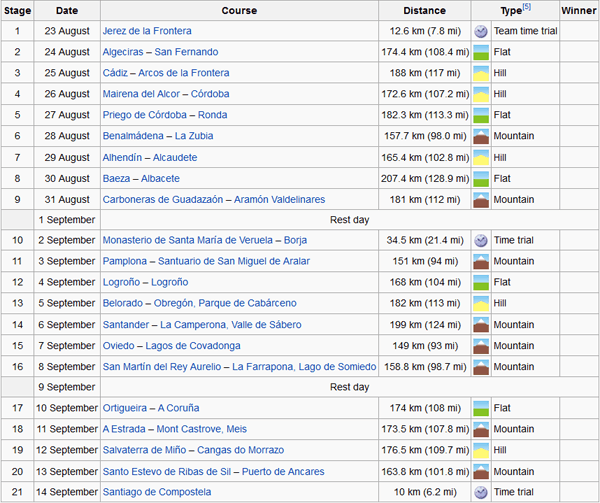Open the San Fernando link
The width and height of the screenshot is (600, 503).
coord(186,52)
